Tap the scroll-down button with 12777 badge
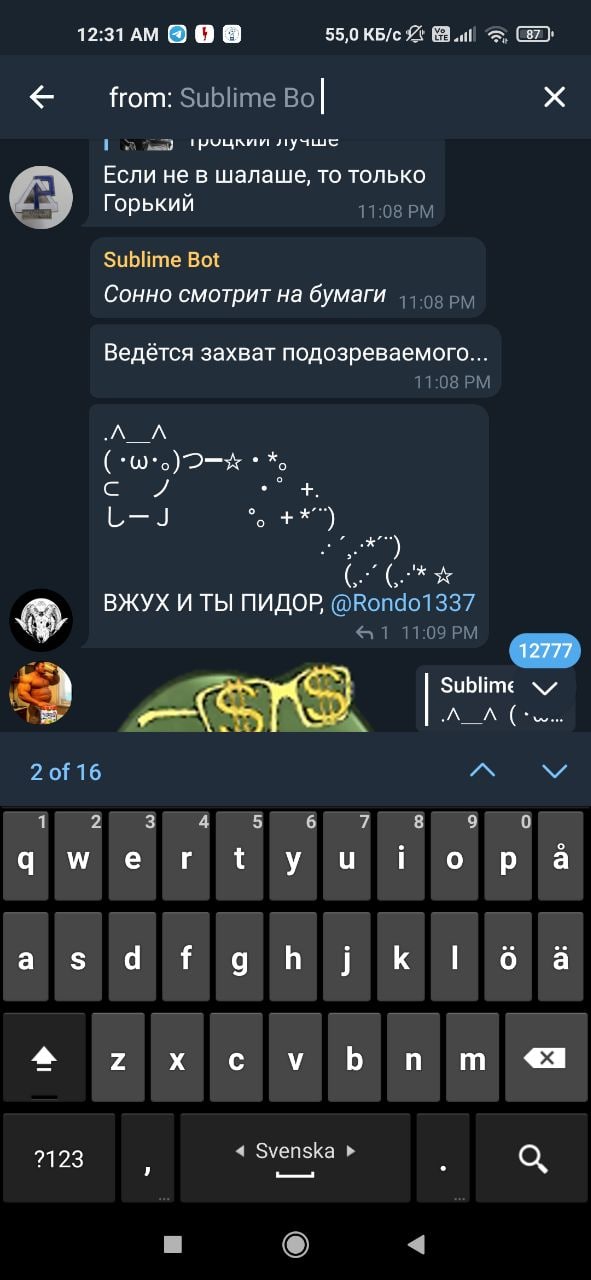Viewport: 591px width, 1280px height. (x=545, y=686)
